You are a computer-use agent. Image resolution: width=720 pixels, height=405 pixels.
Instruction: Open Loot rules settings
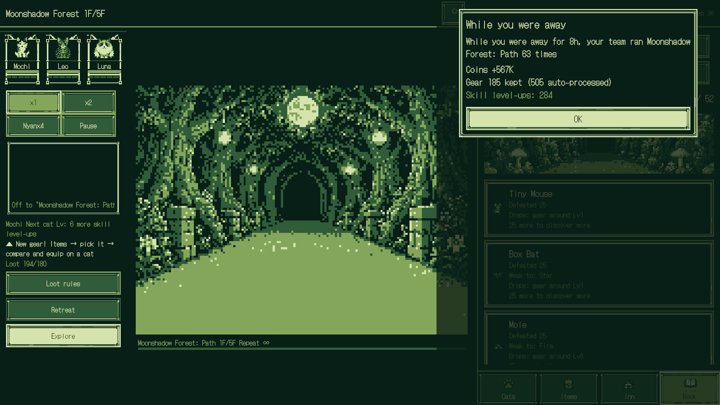[x=63, y=283]
